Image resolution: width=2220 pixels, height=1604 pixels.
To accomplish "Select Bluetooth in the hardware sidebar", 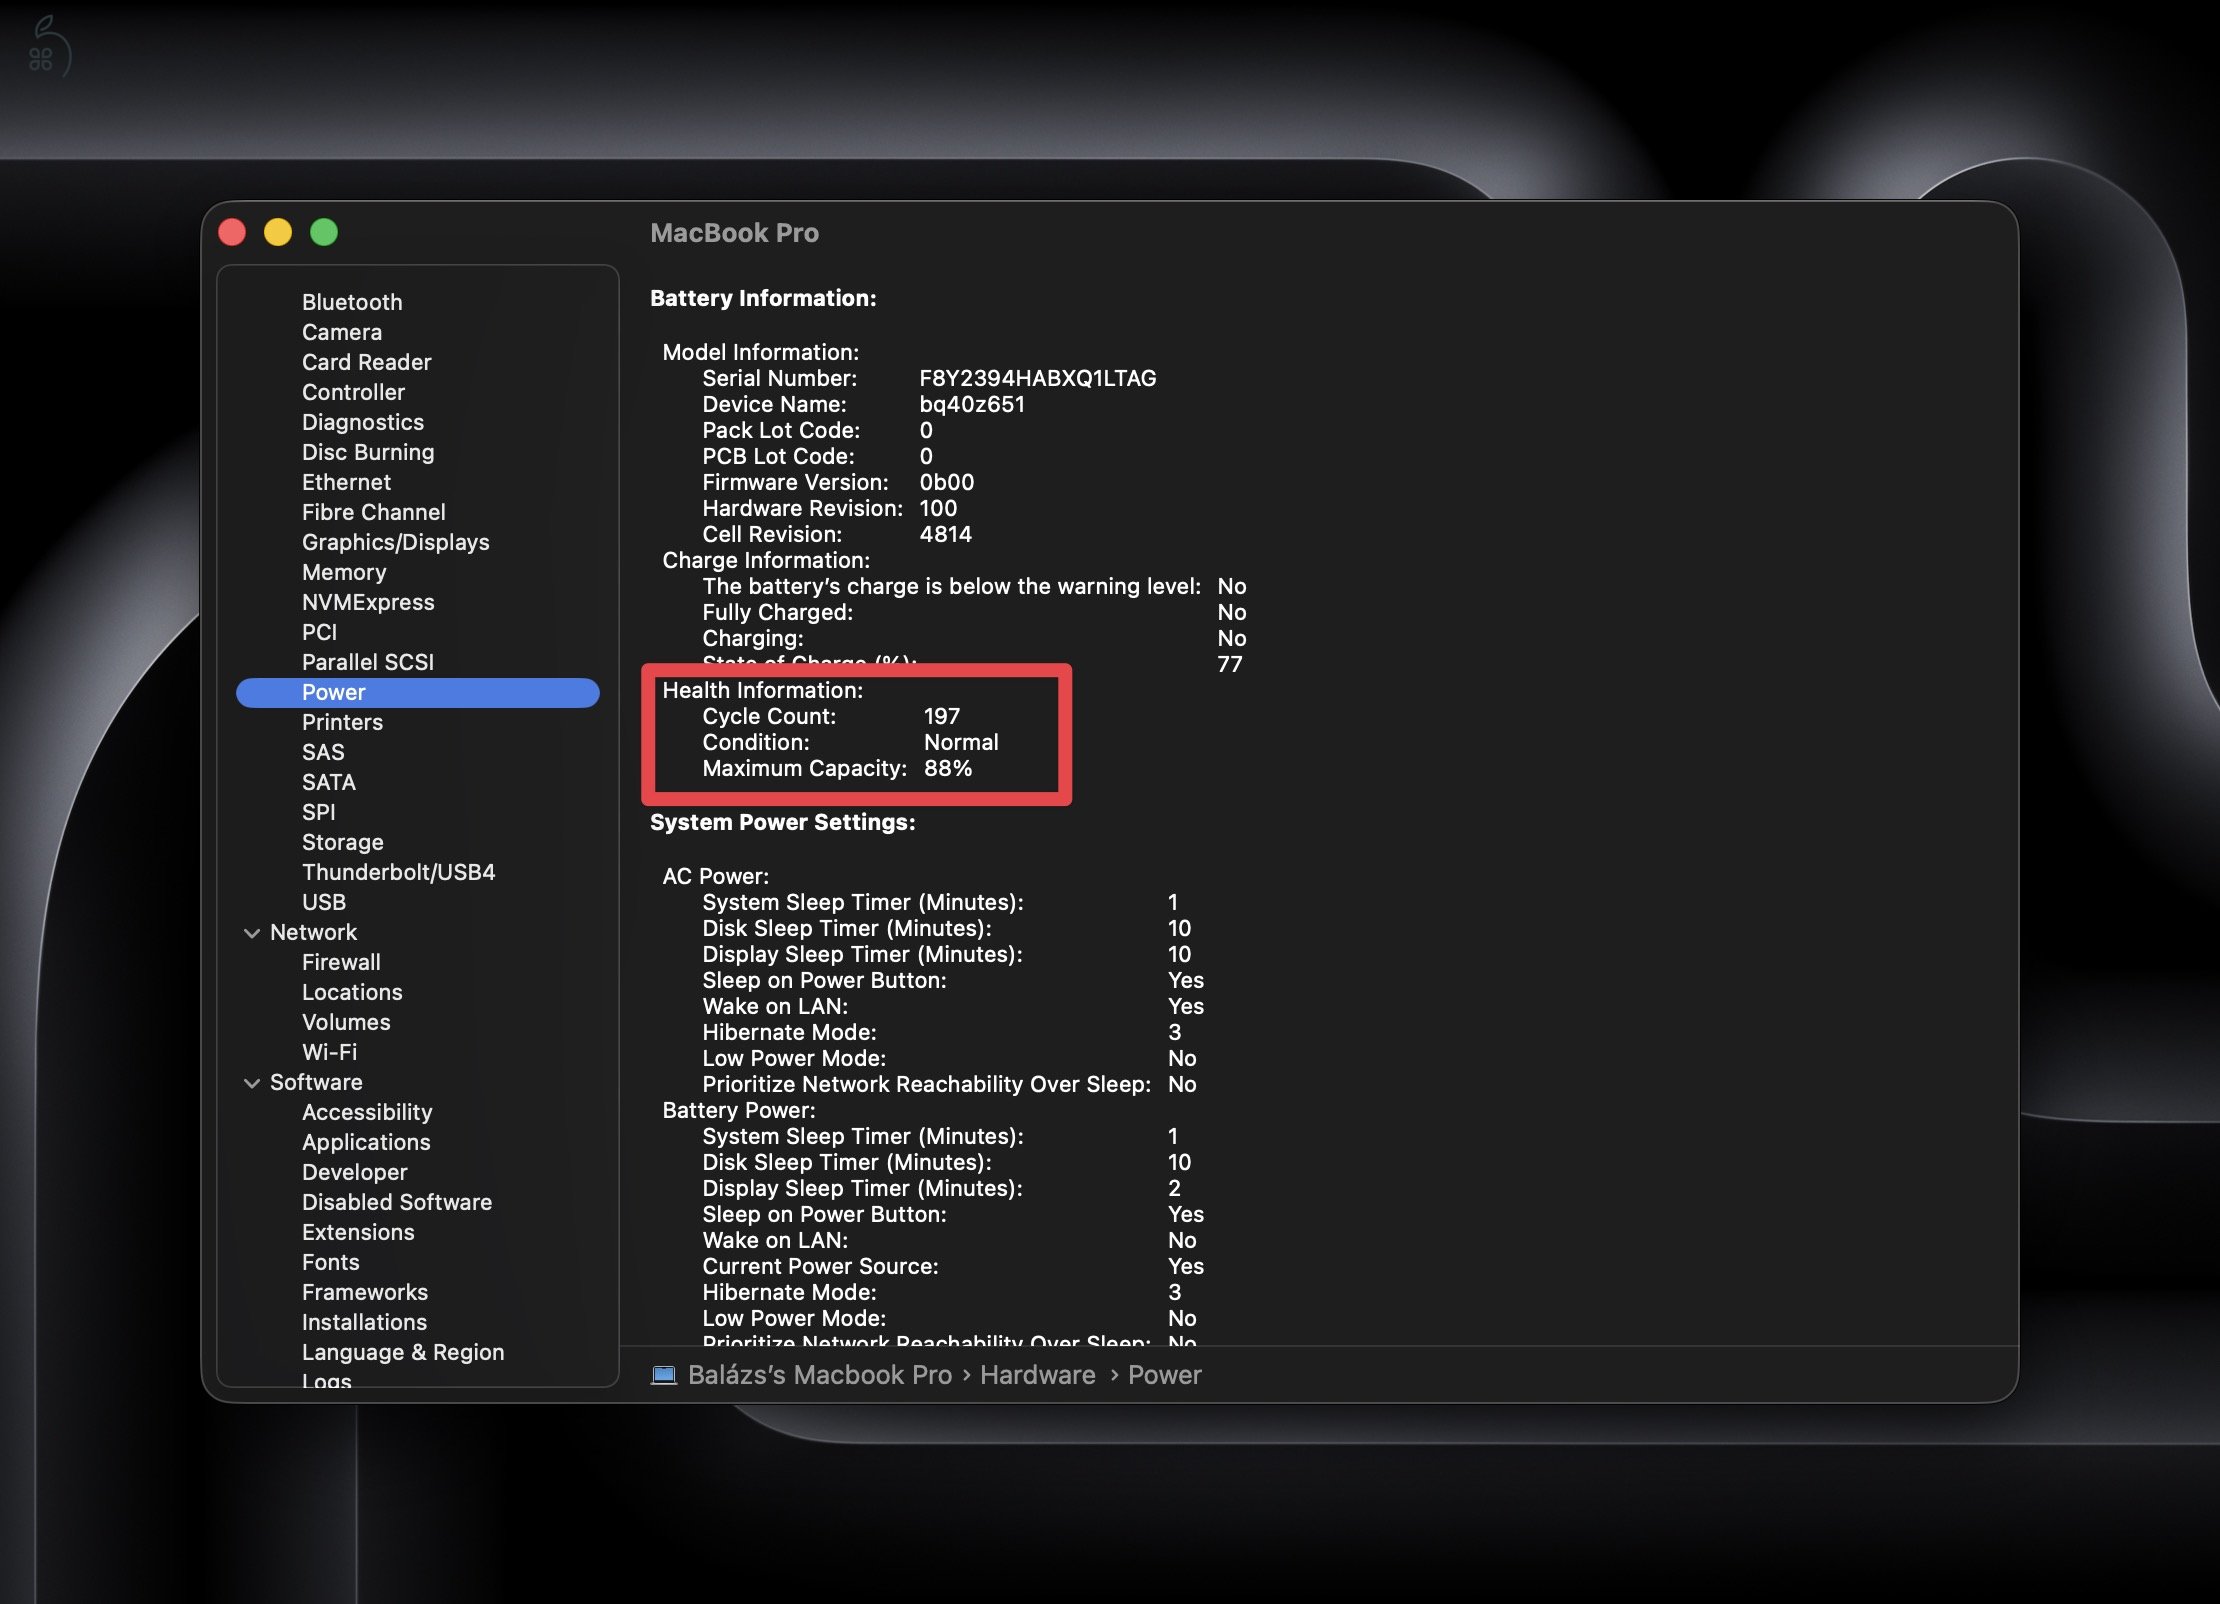I will tap(352, 302).
